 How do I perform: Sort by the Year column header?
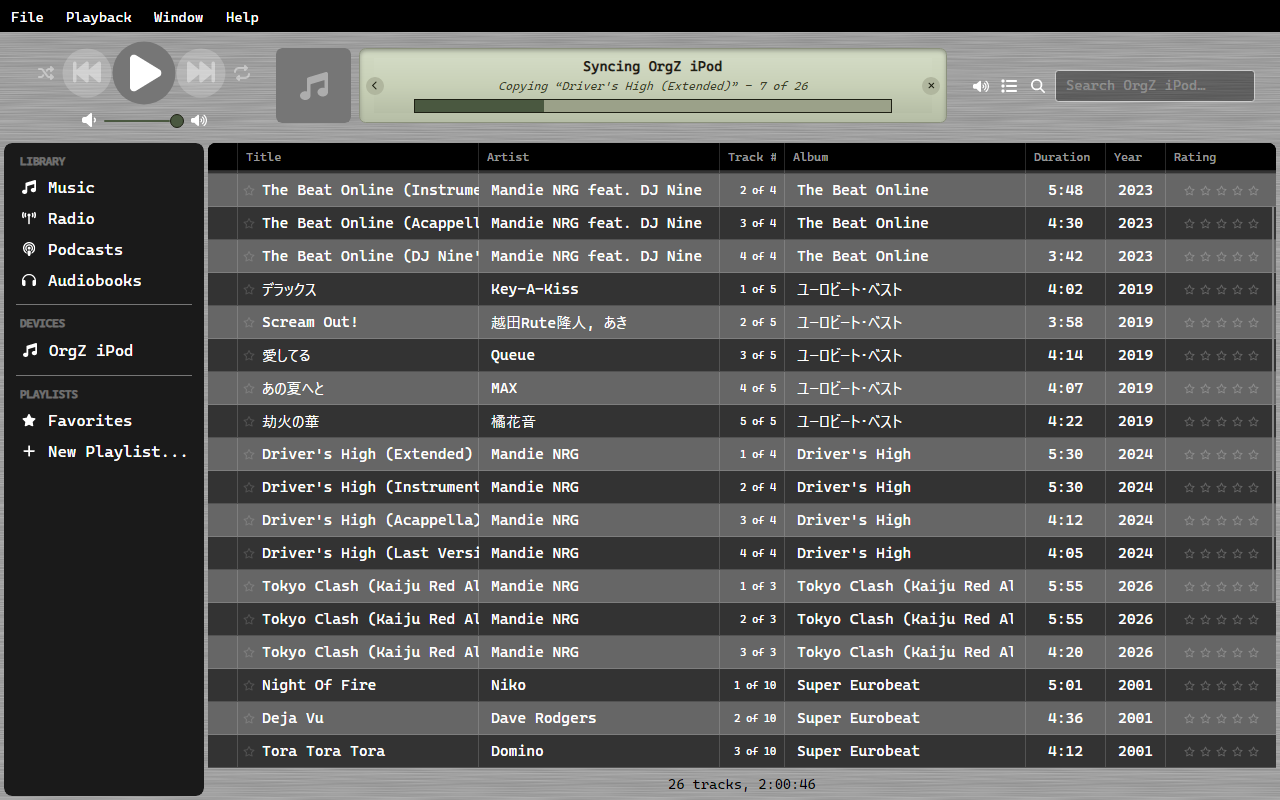1135,157
